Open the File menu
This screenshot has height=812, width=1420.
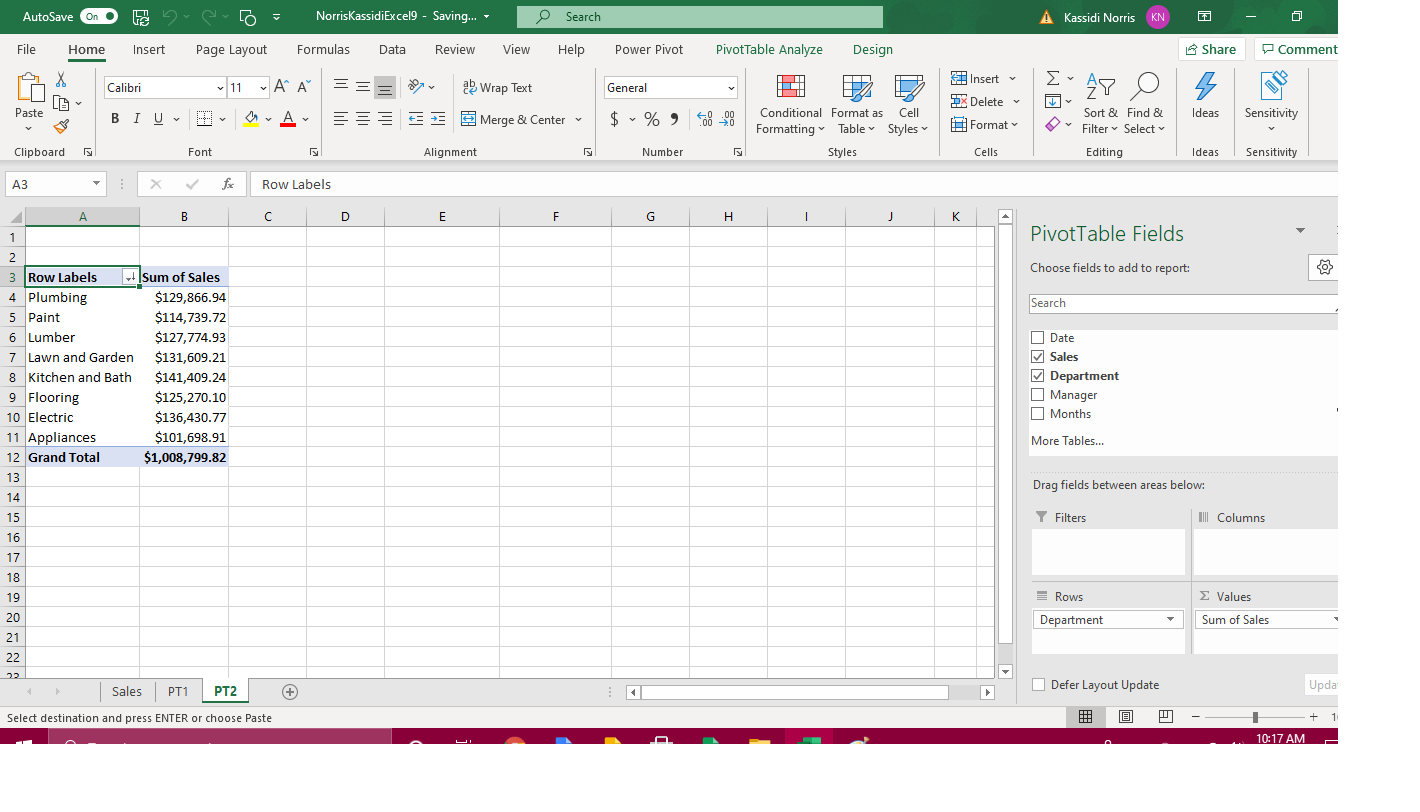pos(26,49)
